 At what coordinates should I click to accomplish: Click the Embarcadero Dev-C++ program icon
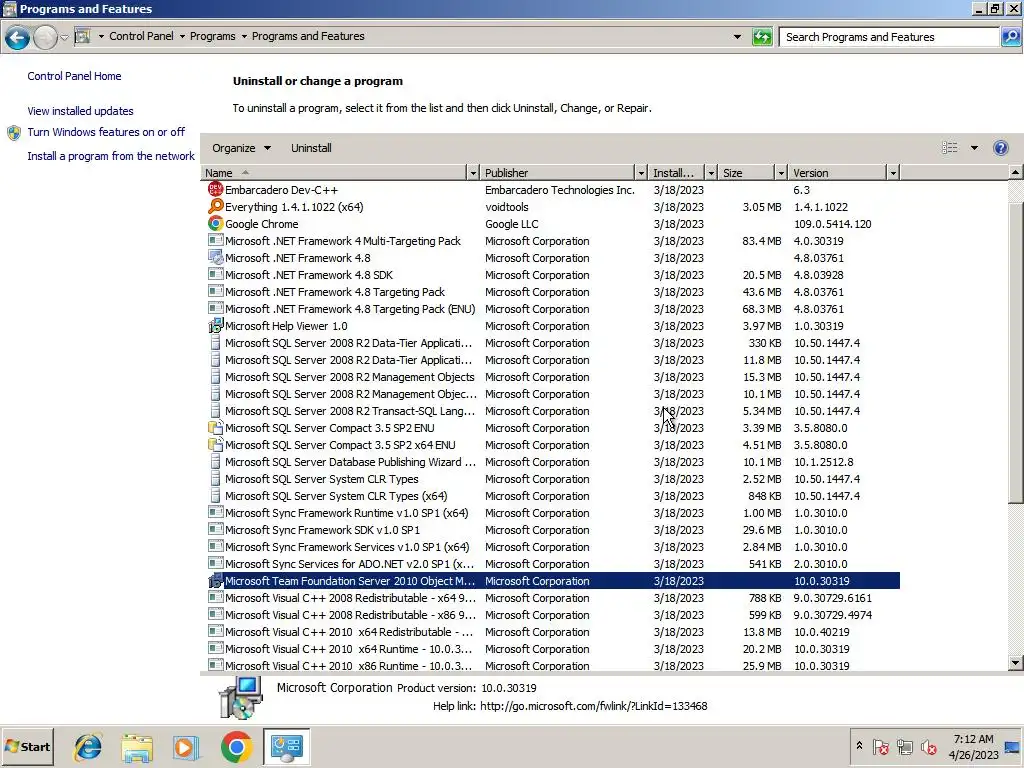[216, 189]
